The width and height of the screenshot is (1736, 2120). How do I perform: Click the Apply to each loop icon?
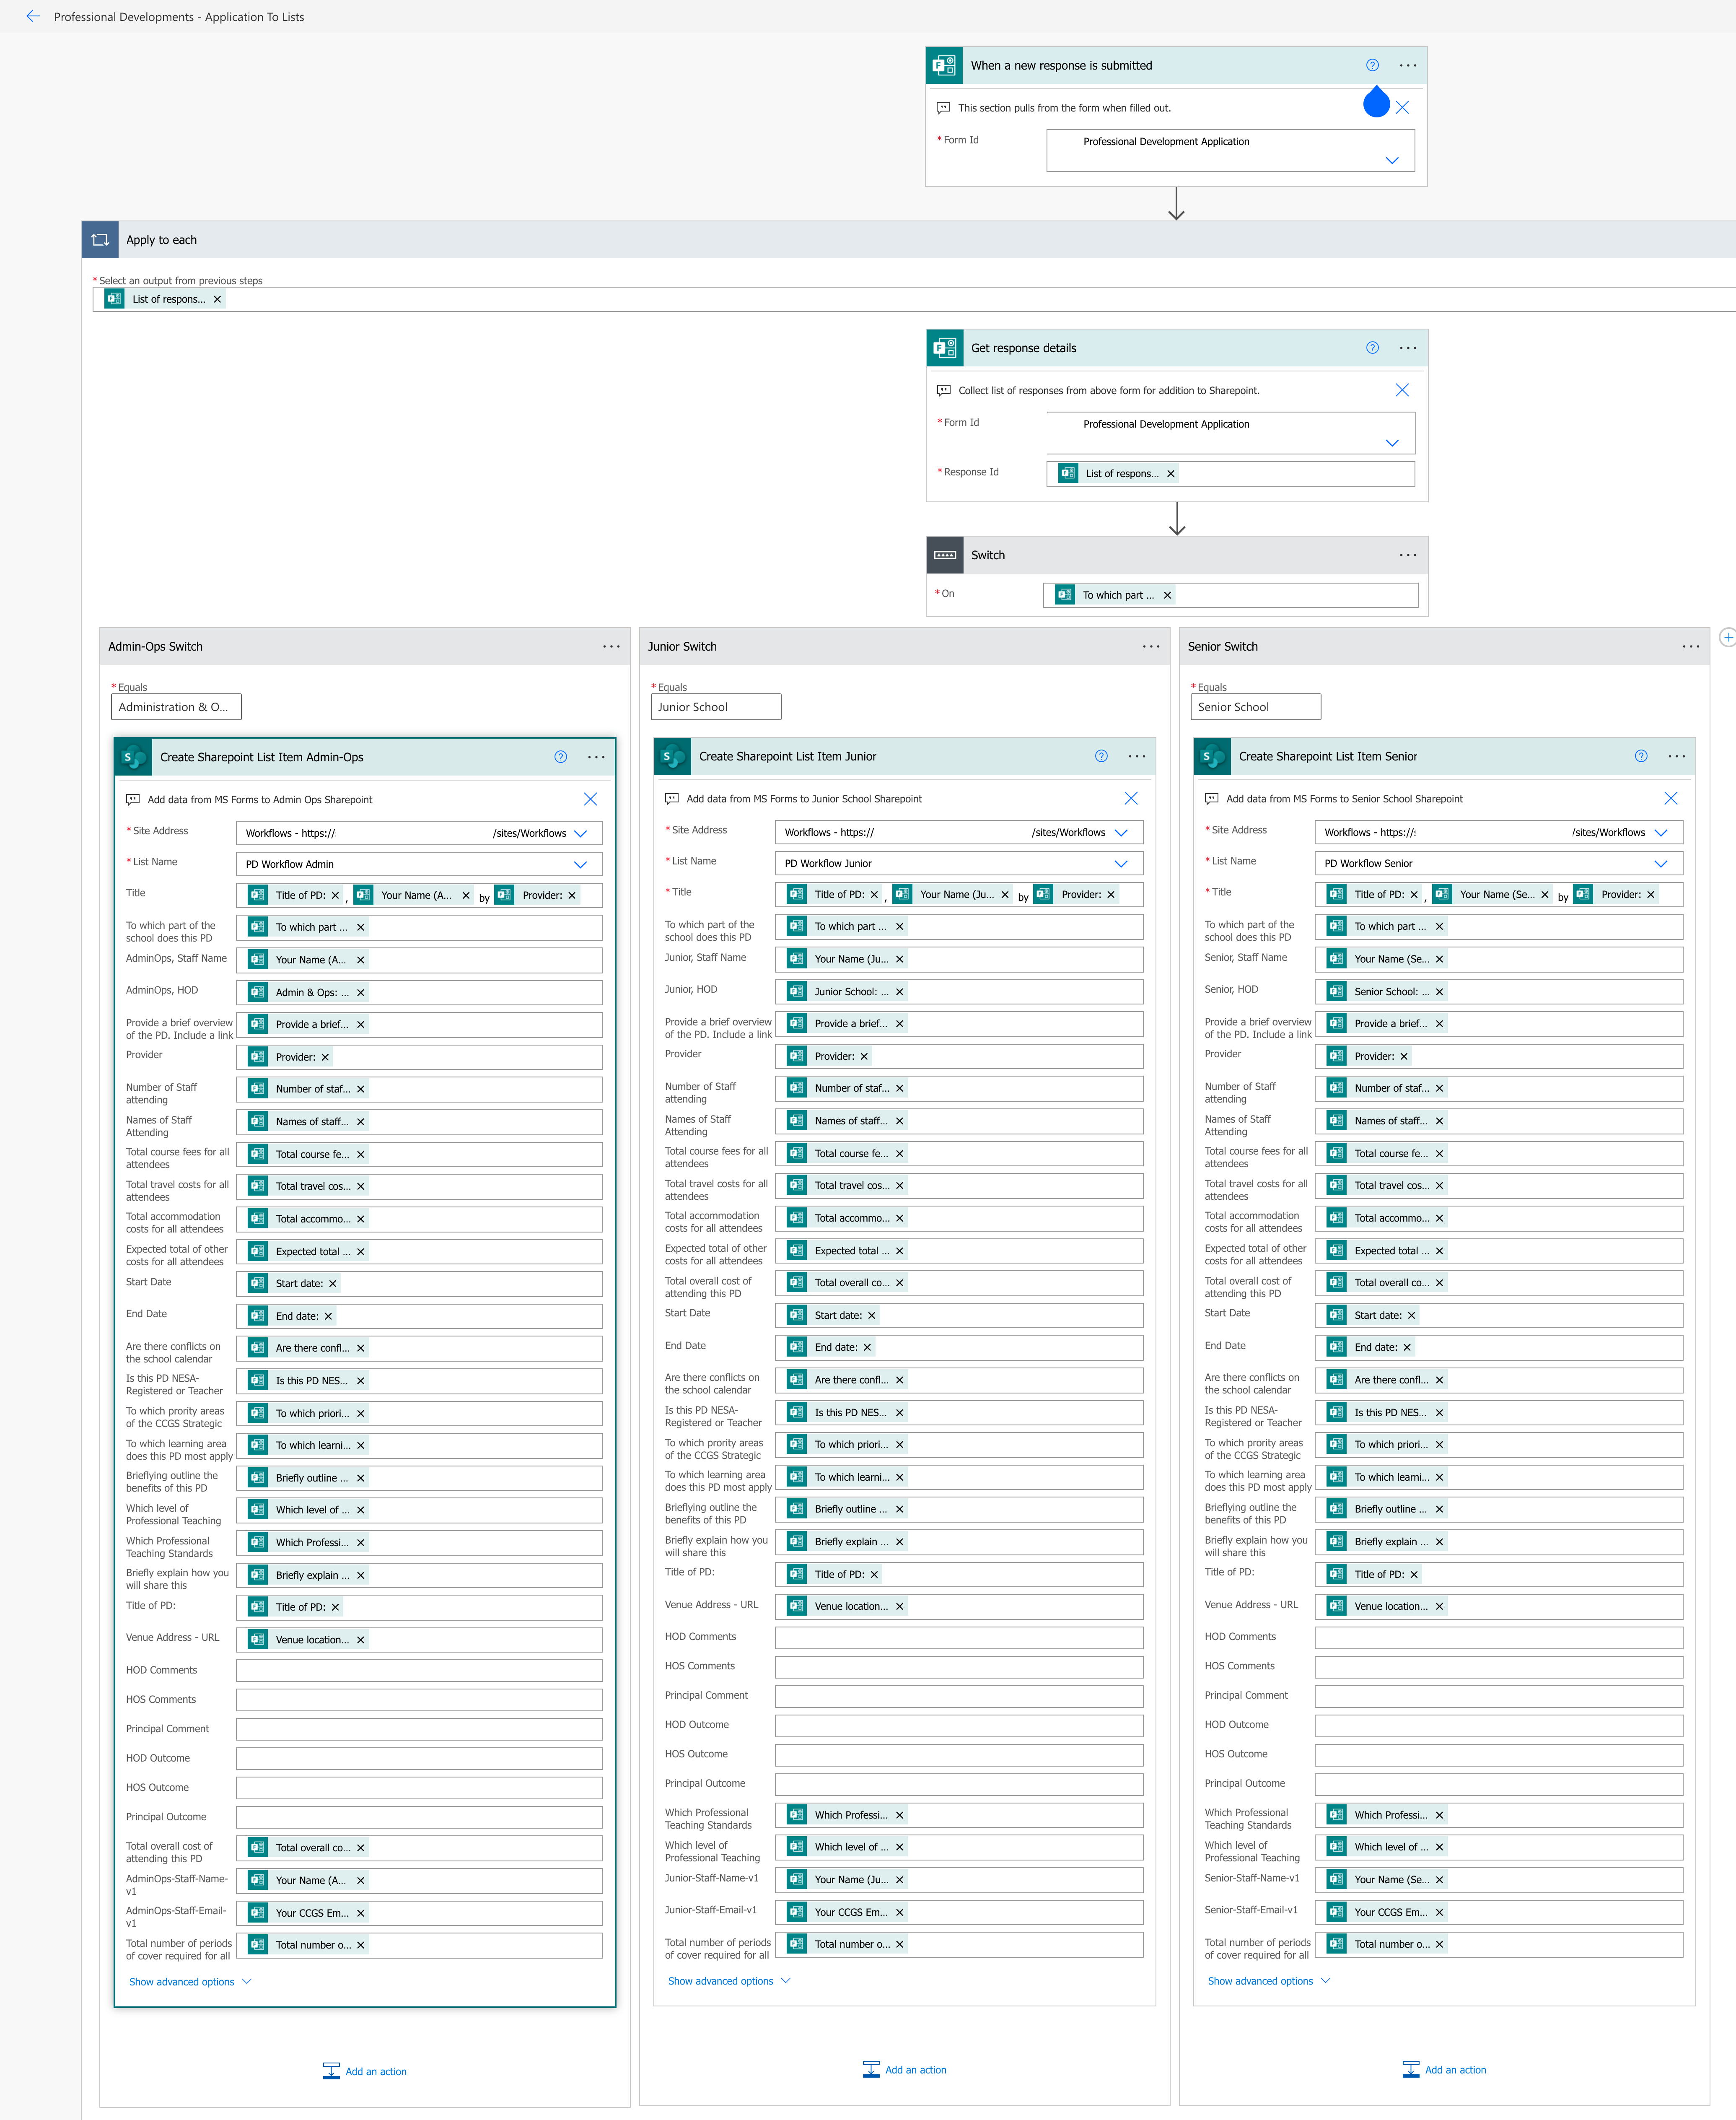point(100,240)
